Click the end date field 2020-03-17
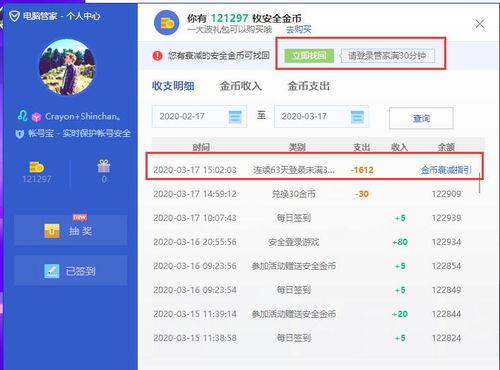 (x=321, y=116)
